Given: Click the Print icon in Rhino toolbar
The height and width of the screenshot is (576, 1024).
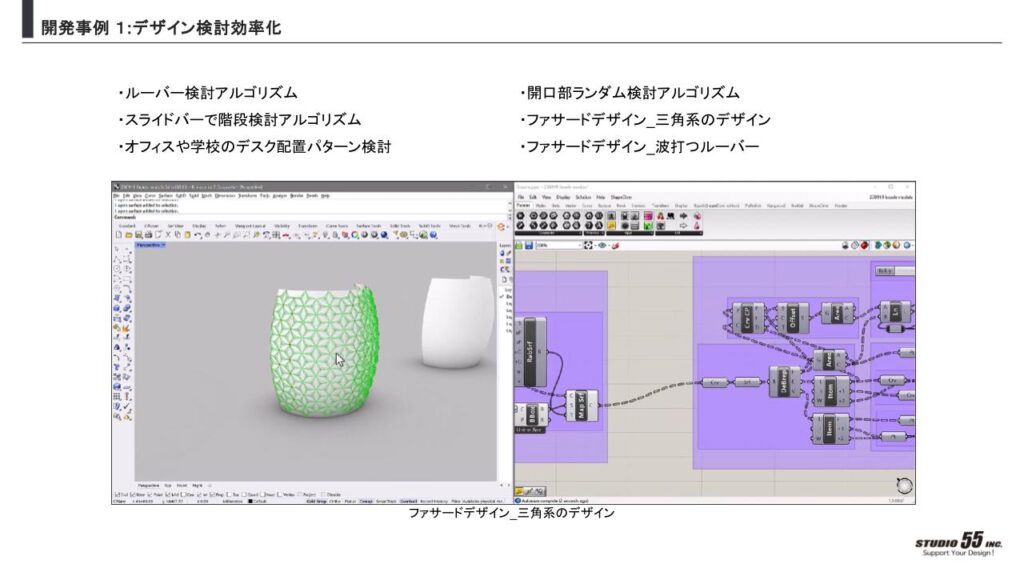Looking at the screenshot, I should (148, 235).
